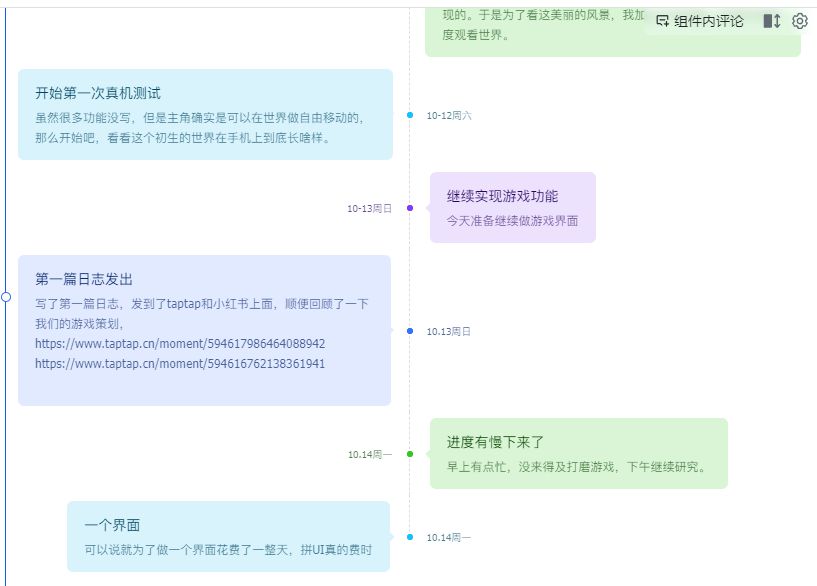Click the light-blue timeline dot beside 一个界面
The height and width of the screenshot is (586, 817).
tap(410, 537)
